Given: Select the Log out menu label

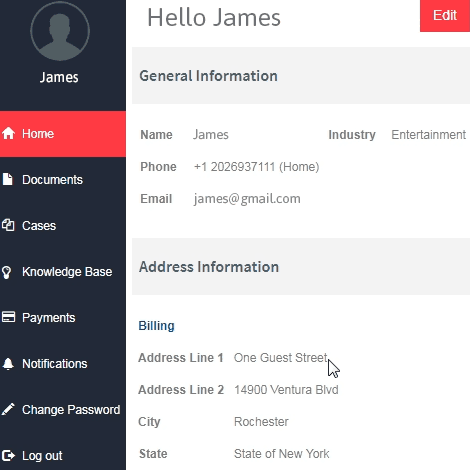Looking at the screenshot, I should (42, 456).
